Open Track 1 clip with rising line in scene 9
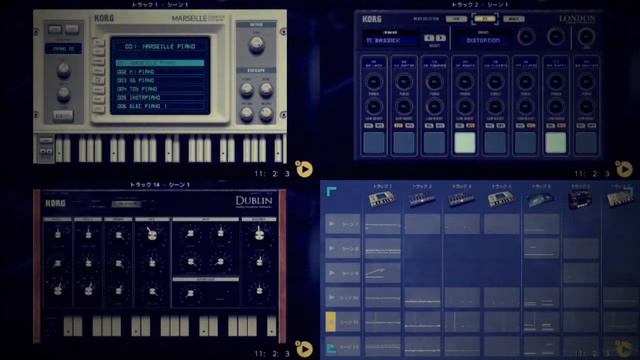Viewport: 640px width, 360px height. coord(382,273)
